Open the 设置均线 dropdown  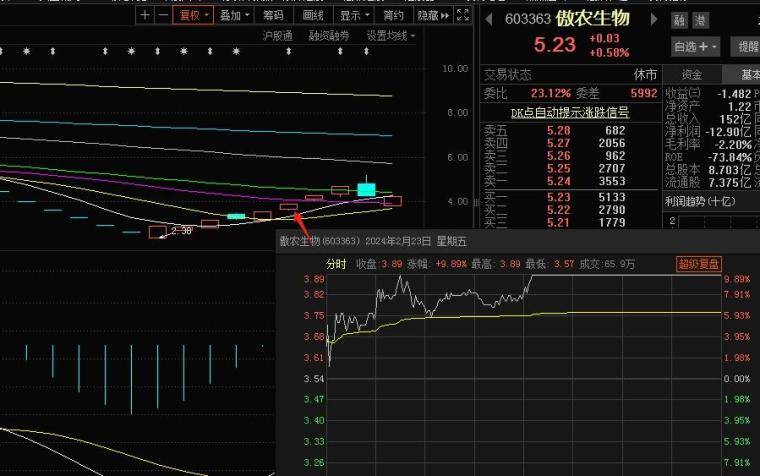coord(391,36)
